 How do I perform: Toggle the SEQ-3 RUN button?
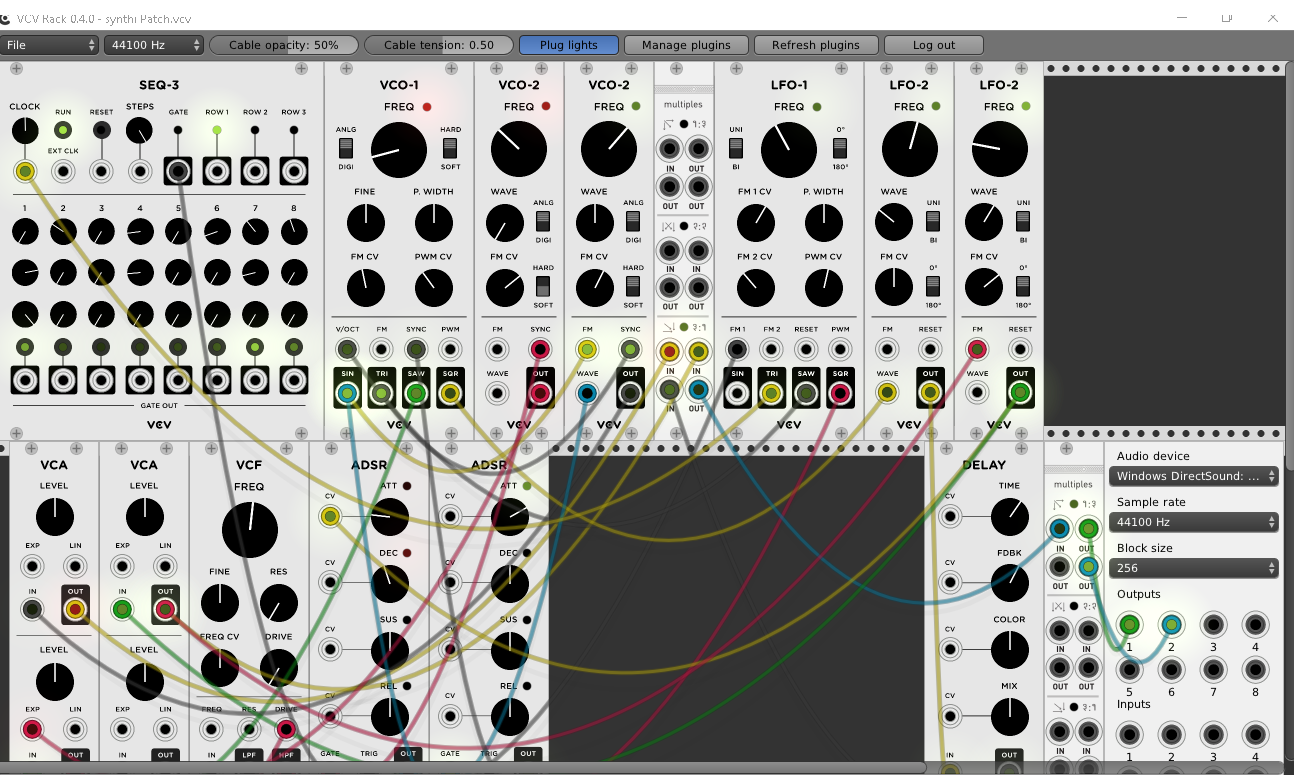point(63,130)
